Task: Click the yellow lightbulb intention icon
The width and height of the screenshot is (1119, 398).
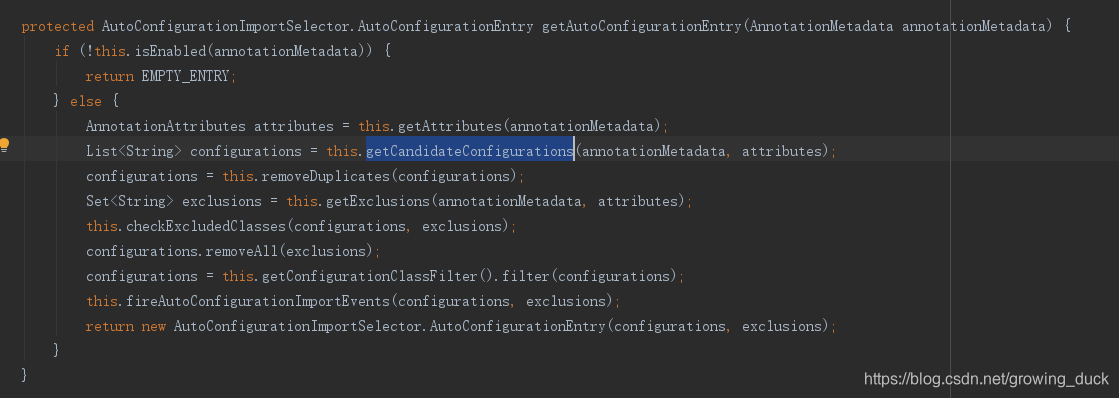Action: pyautogui.click(x=4, y=146)
